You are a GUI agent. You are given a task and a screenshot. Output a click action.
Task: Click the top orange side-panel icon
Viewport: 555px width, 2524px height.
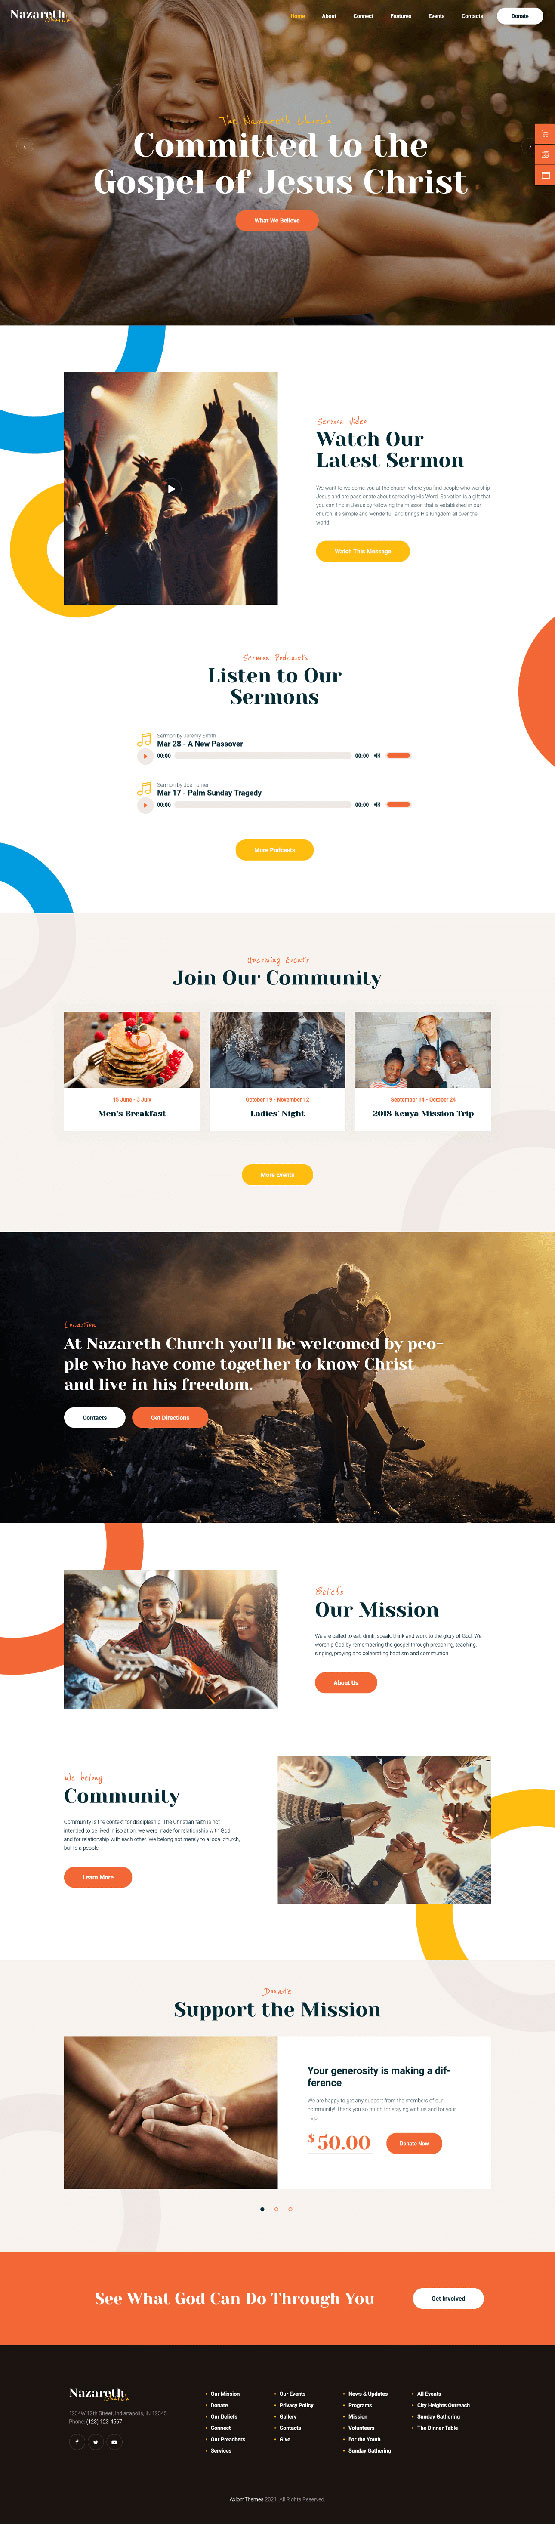(x=545, y=133)
